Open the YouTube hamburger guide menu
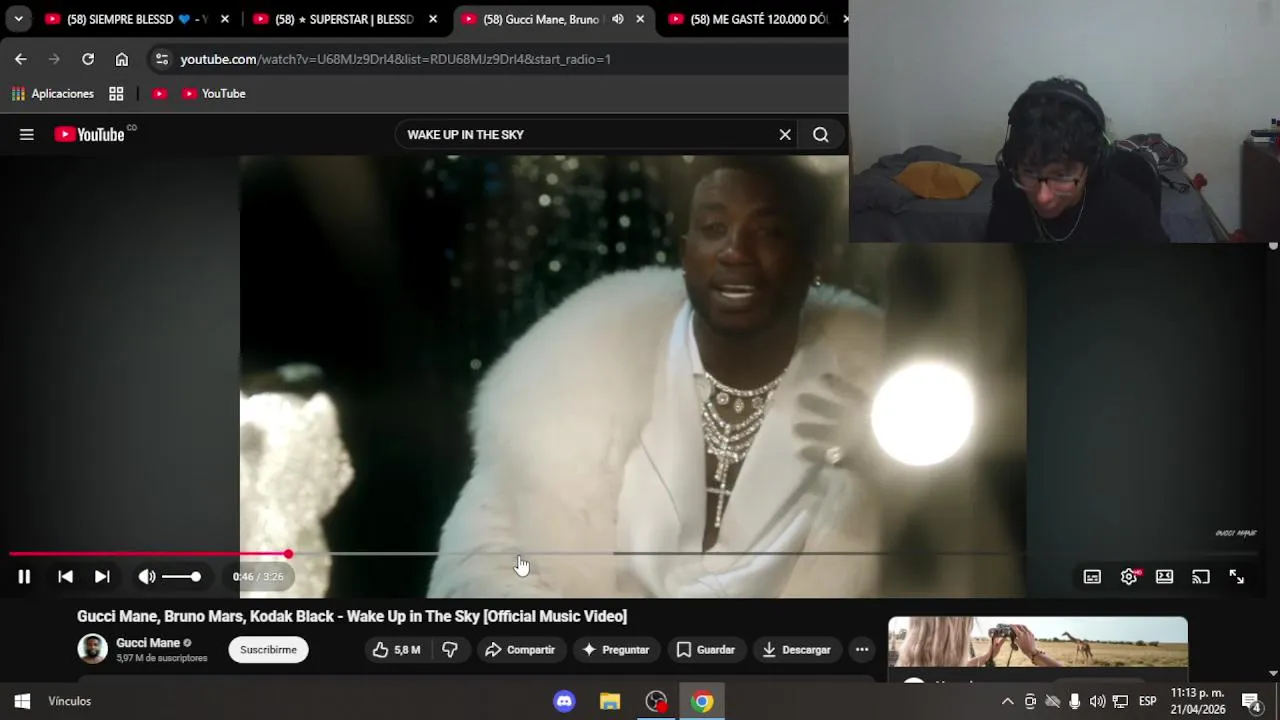 click(27, 135)
